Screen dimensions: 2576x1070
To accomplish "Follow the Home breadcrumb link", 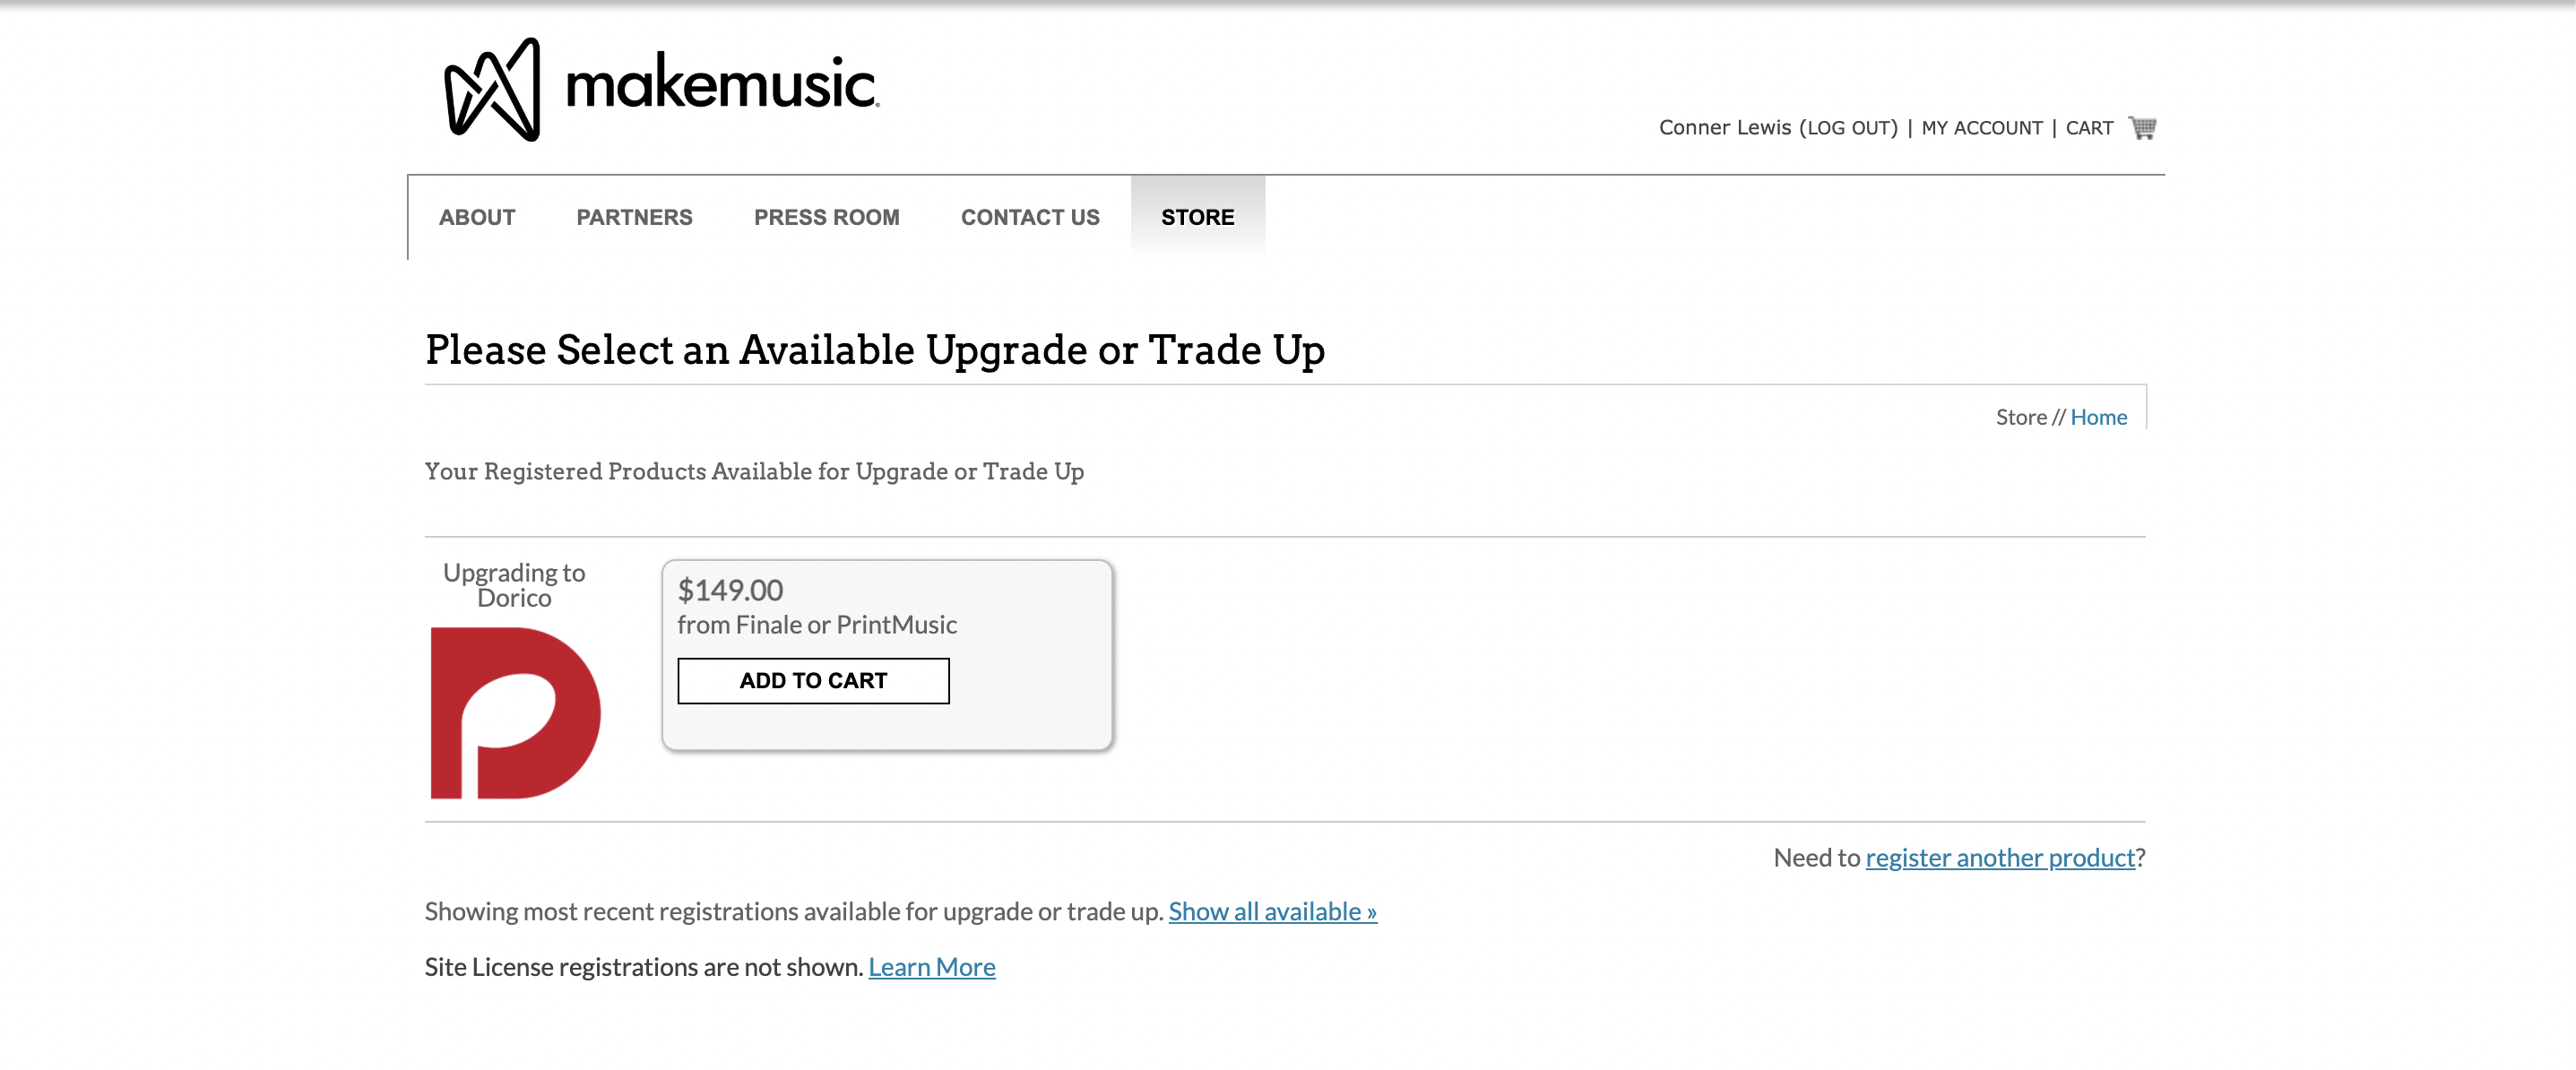I will click(2098, 417).
